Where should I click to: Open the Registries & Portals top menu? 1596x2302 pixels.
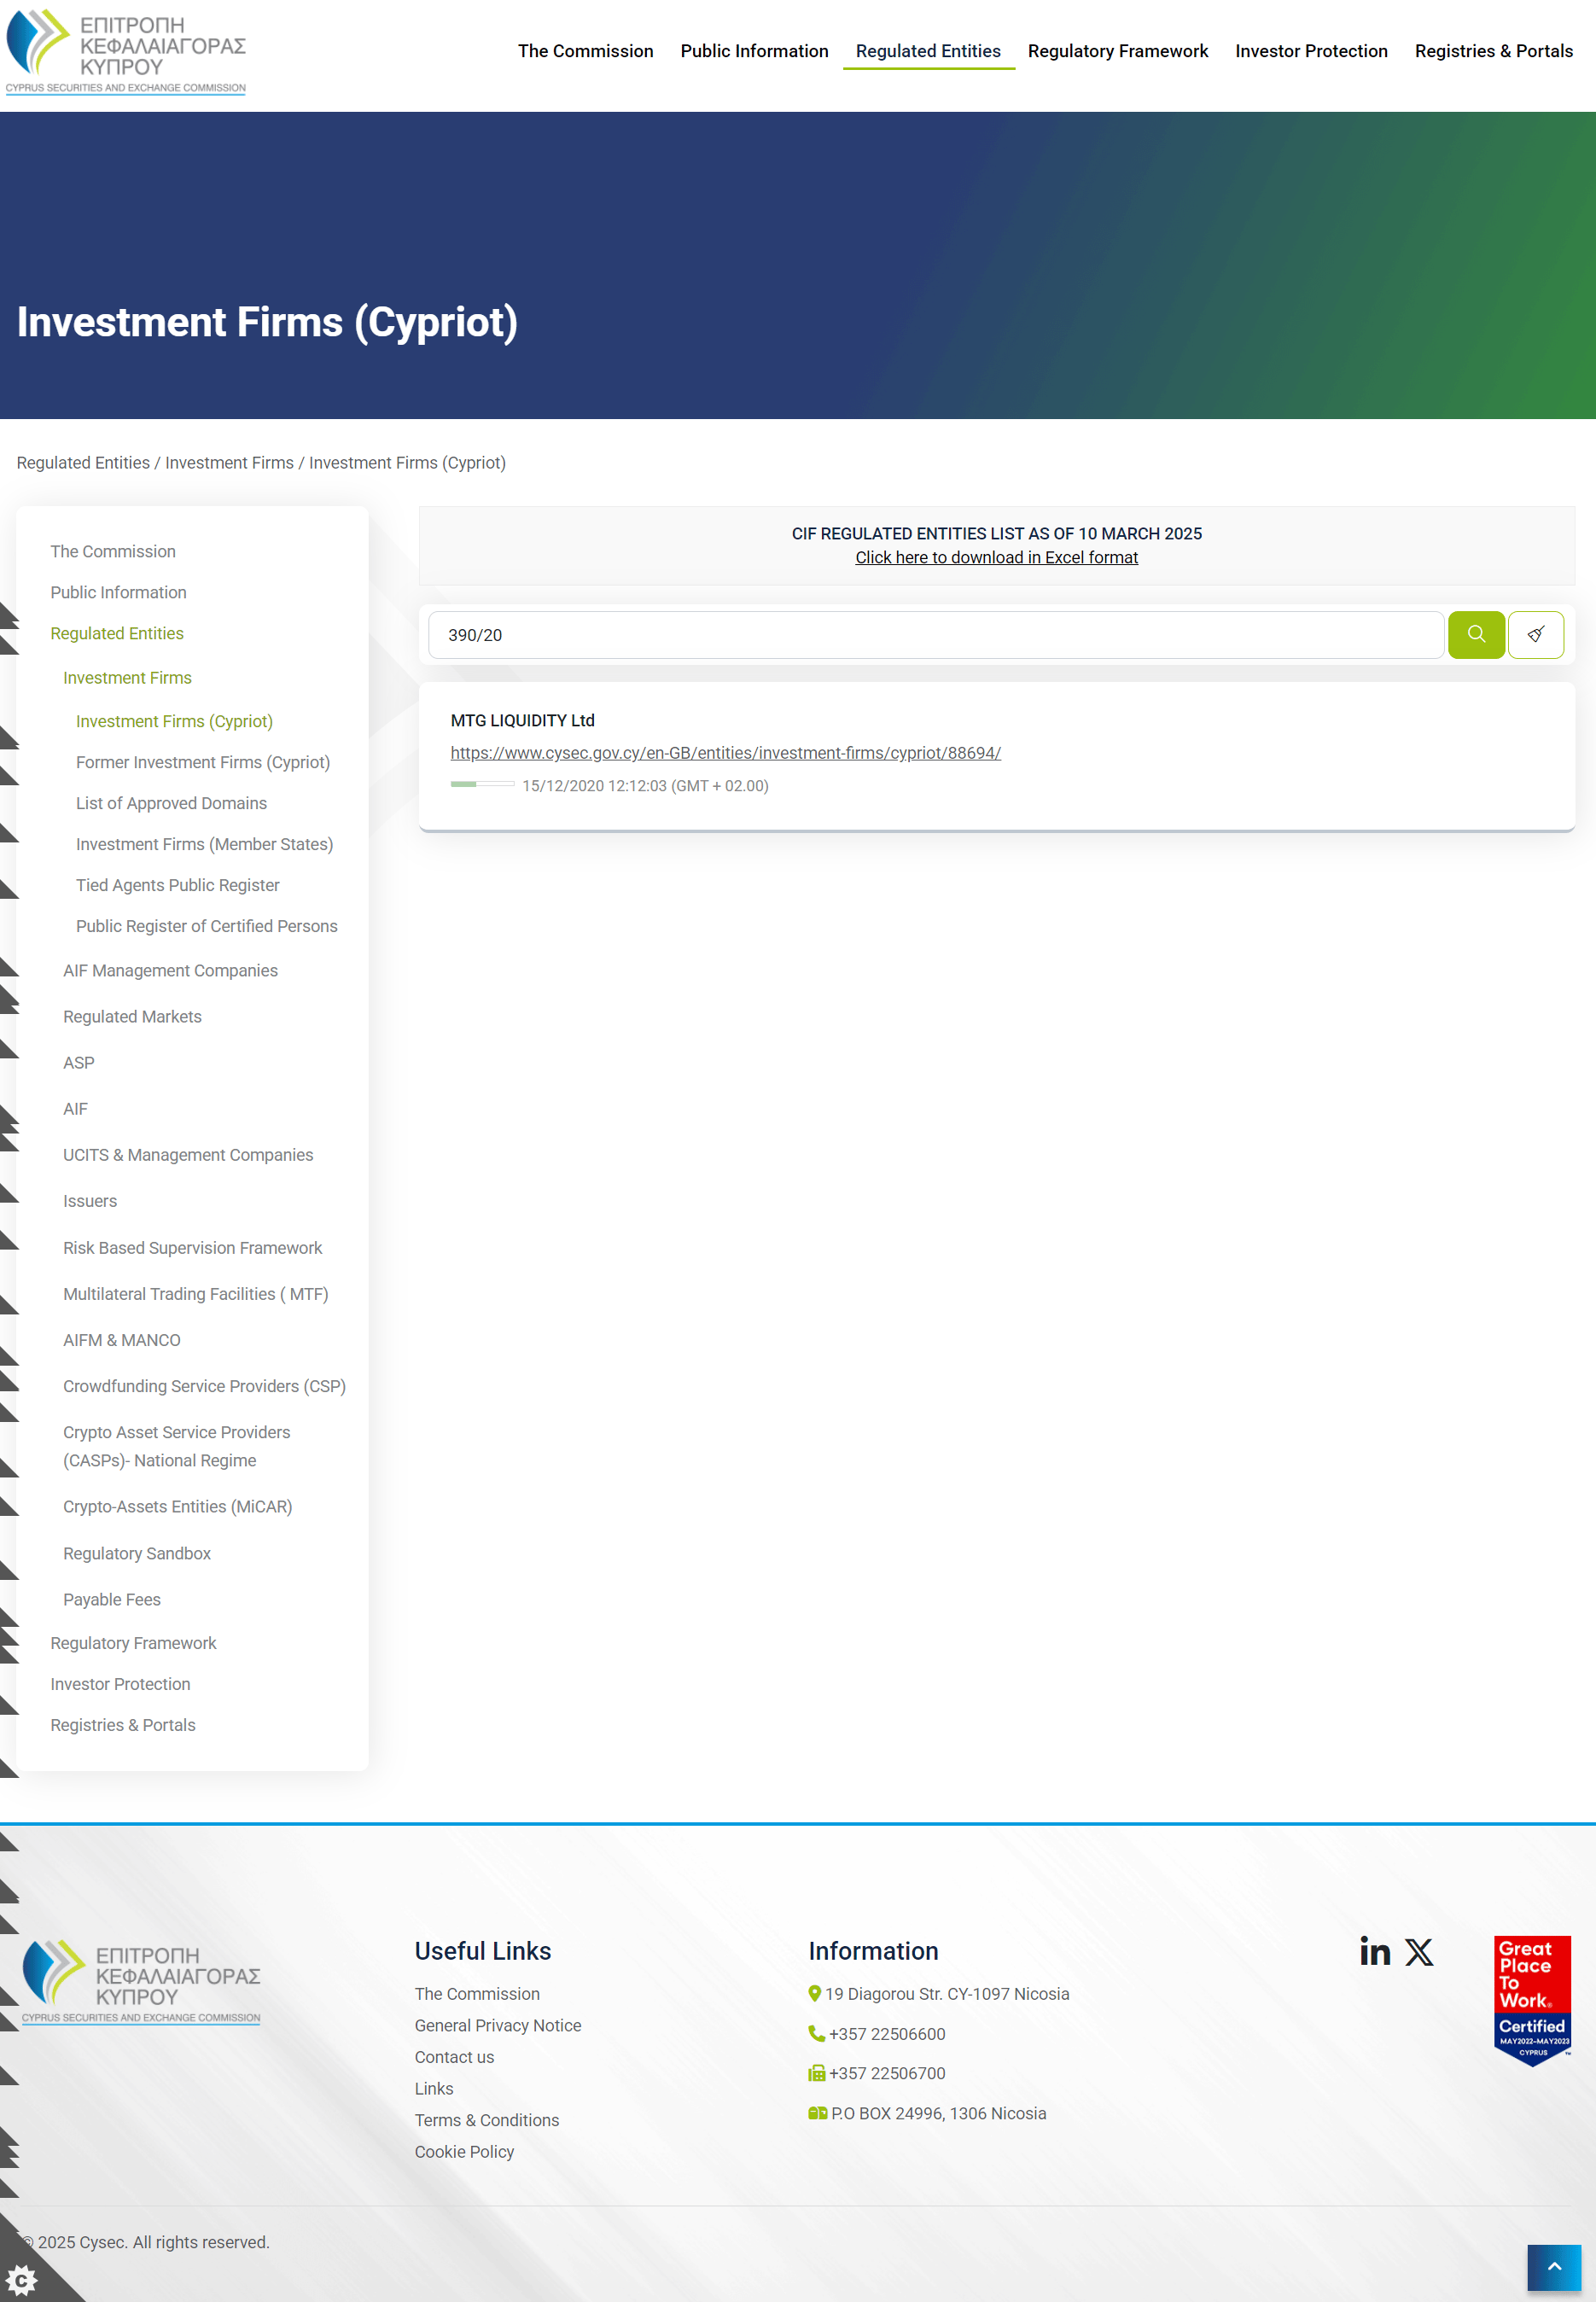[x=1493, y=51]
